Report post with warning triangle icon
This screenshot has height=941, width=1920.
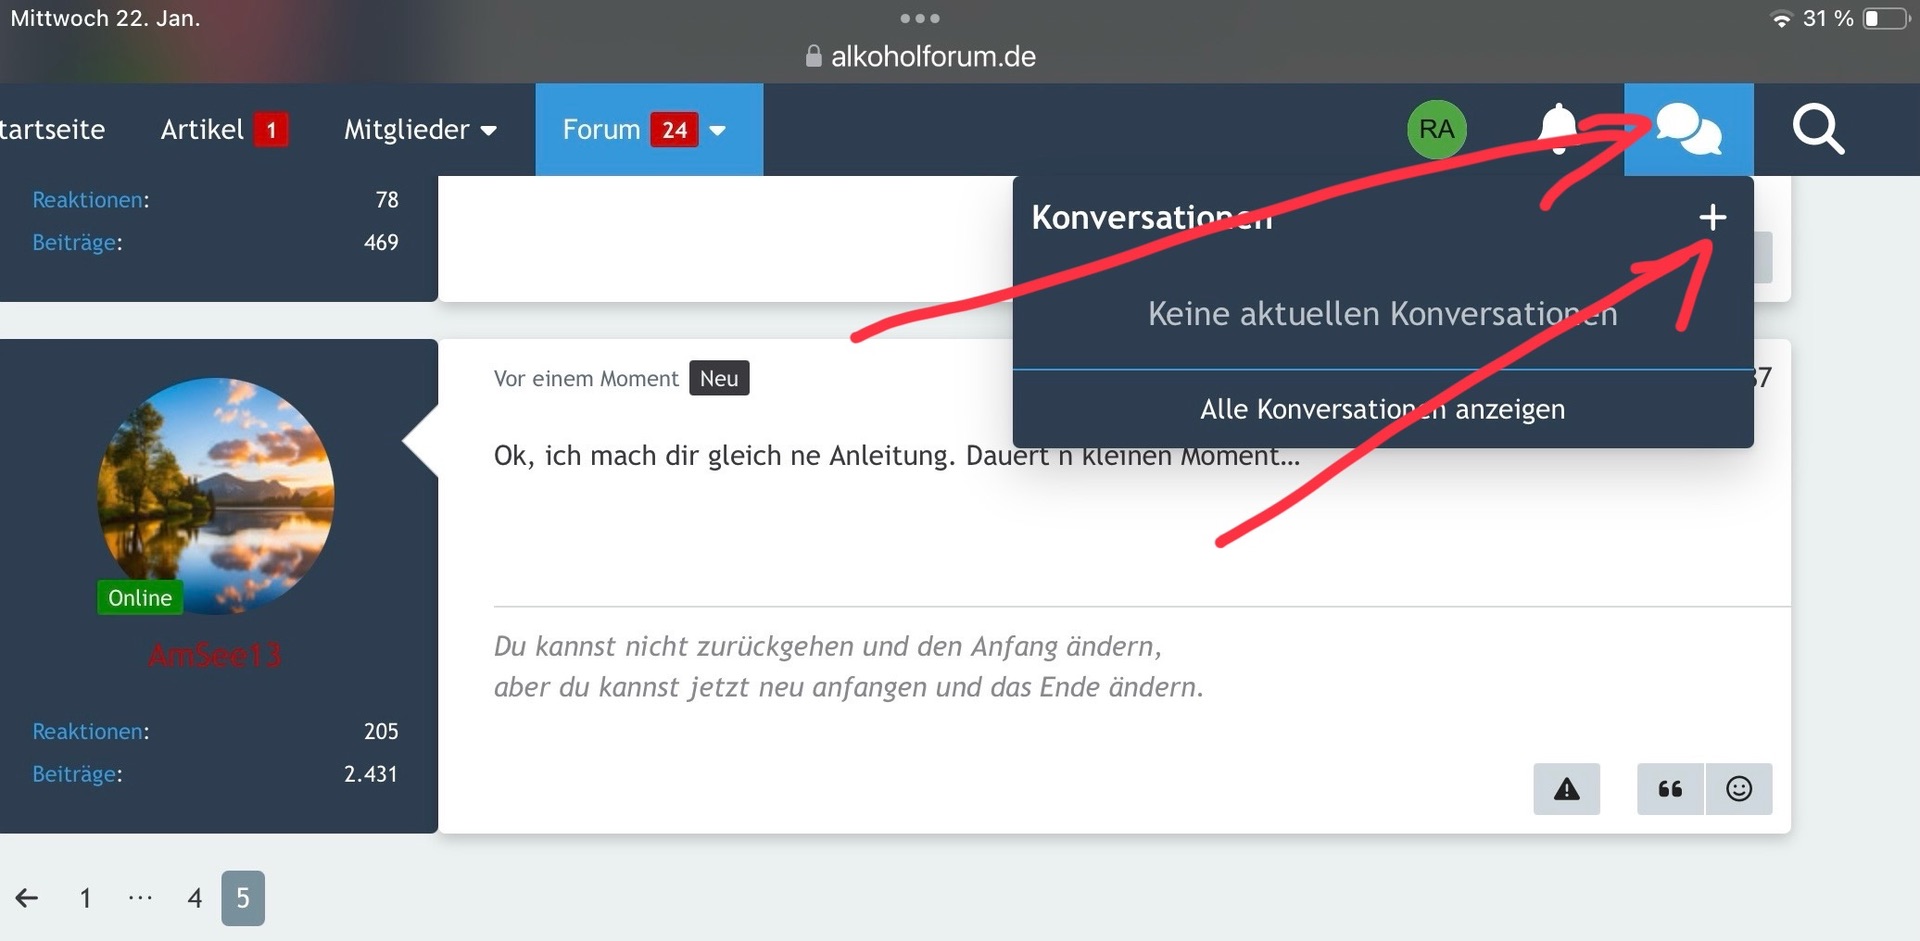(1566, 789)
